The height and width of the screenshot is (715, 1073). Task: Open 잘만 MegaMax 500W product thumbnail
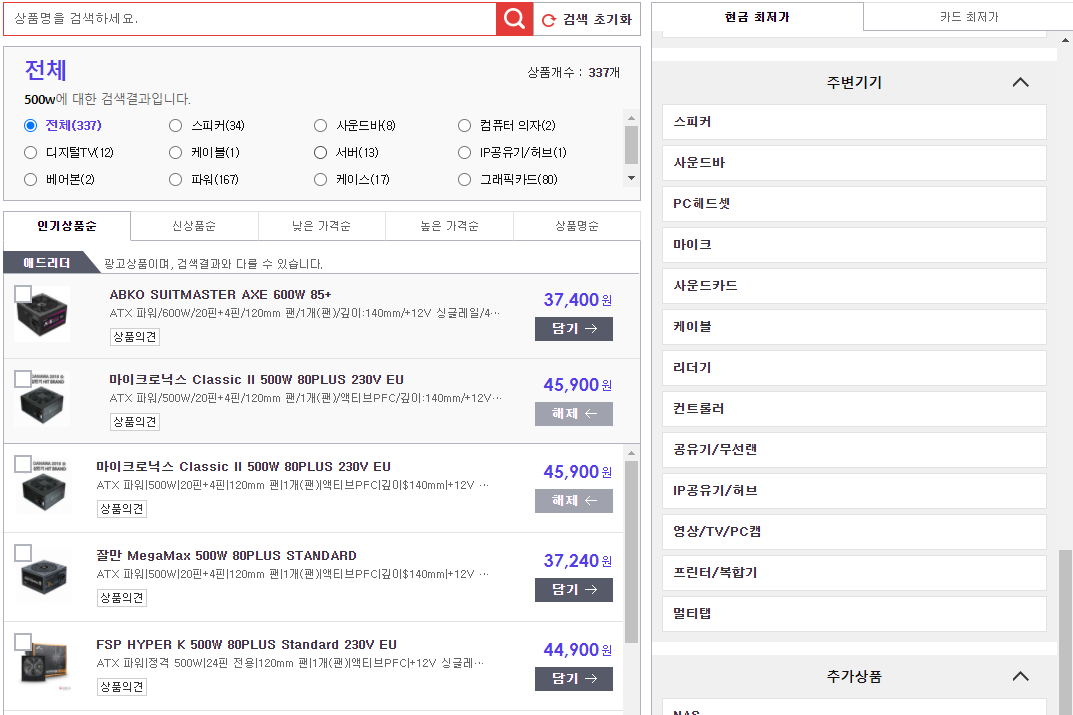tap(43, 575)
